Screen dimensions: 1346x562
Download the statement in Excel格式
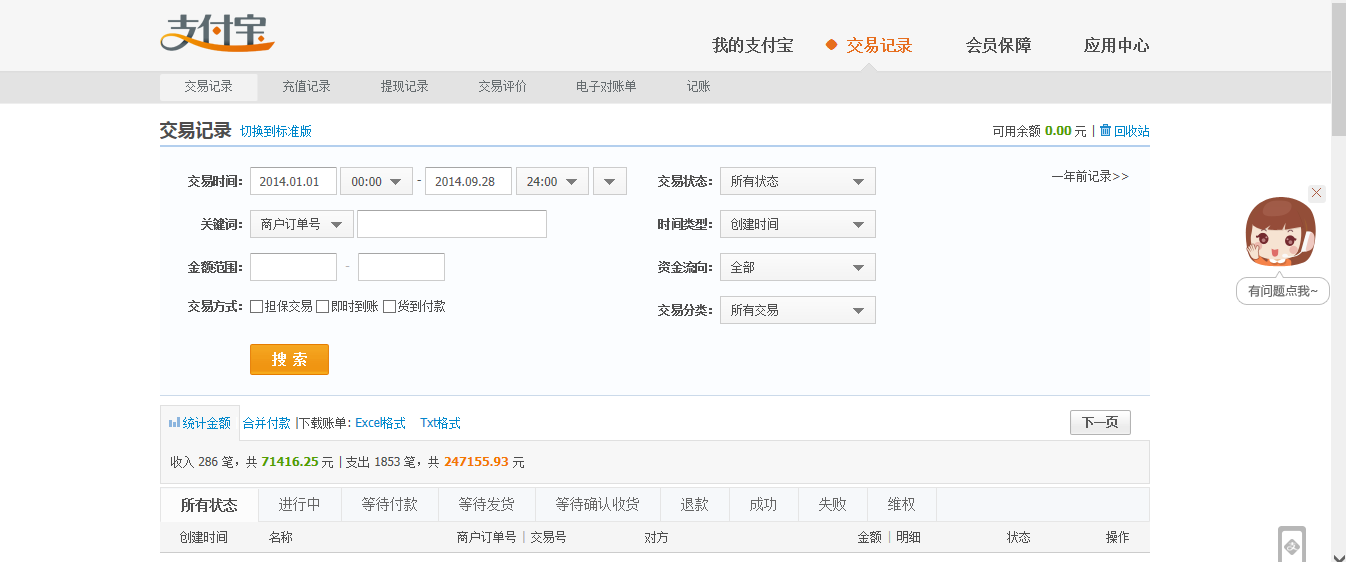click(380, 423)
